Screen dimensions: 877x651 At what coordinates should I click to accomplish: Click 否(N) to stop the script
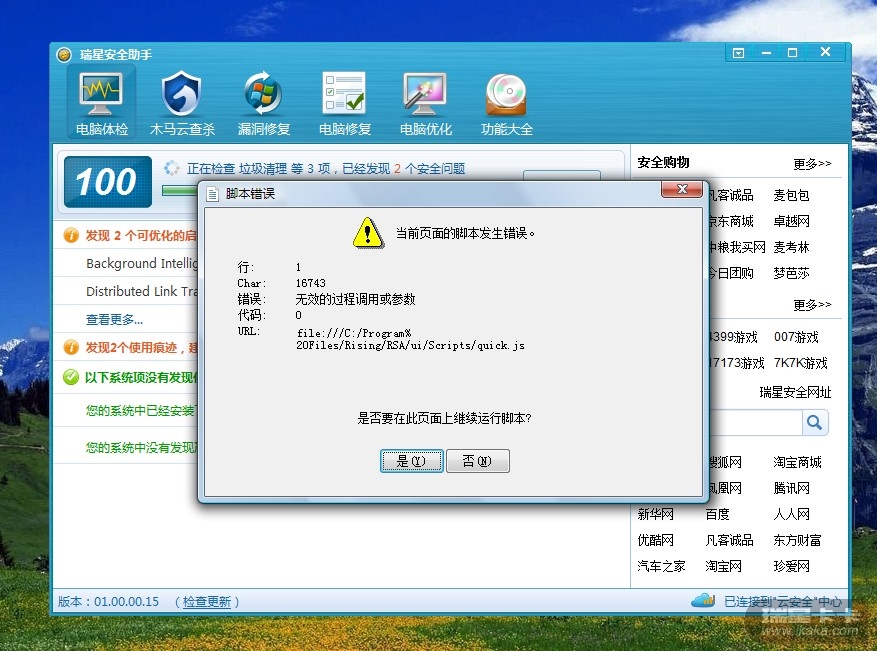point(478,461)
